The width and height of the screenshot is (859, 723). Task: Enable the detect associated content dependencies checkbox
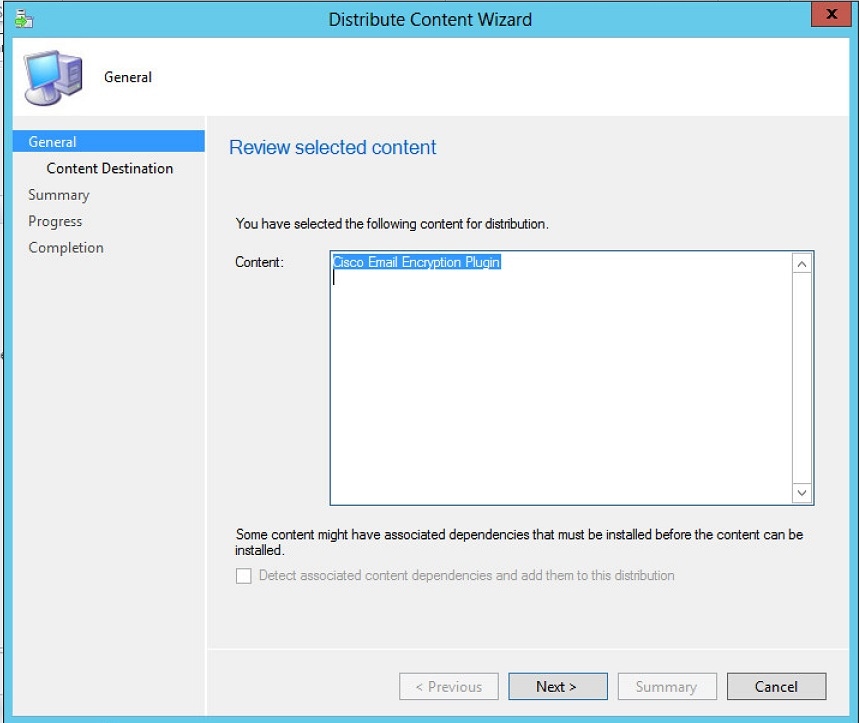pos(242,575)
